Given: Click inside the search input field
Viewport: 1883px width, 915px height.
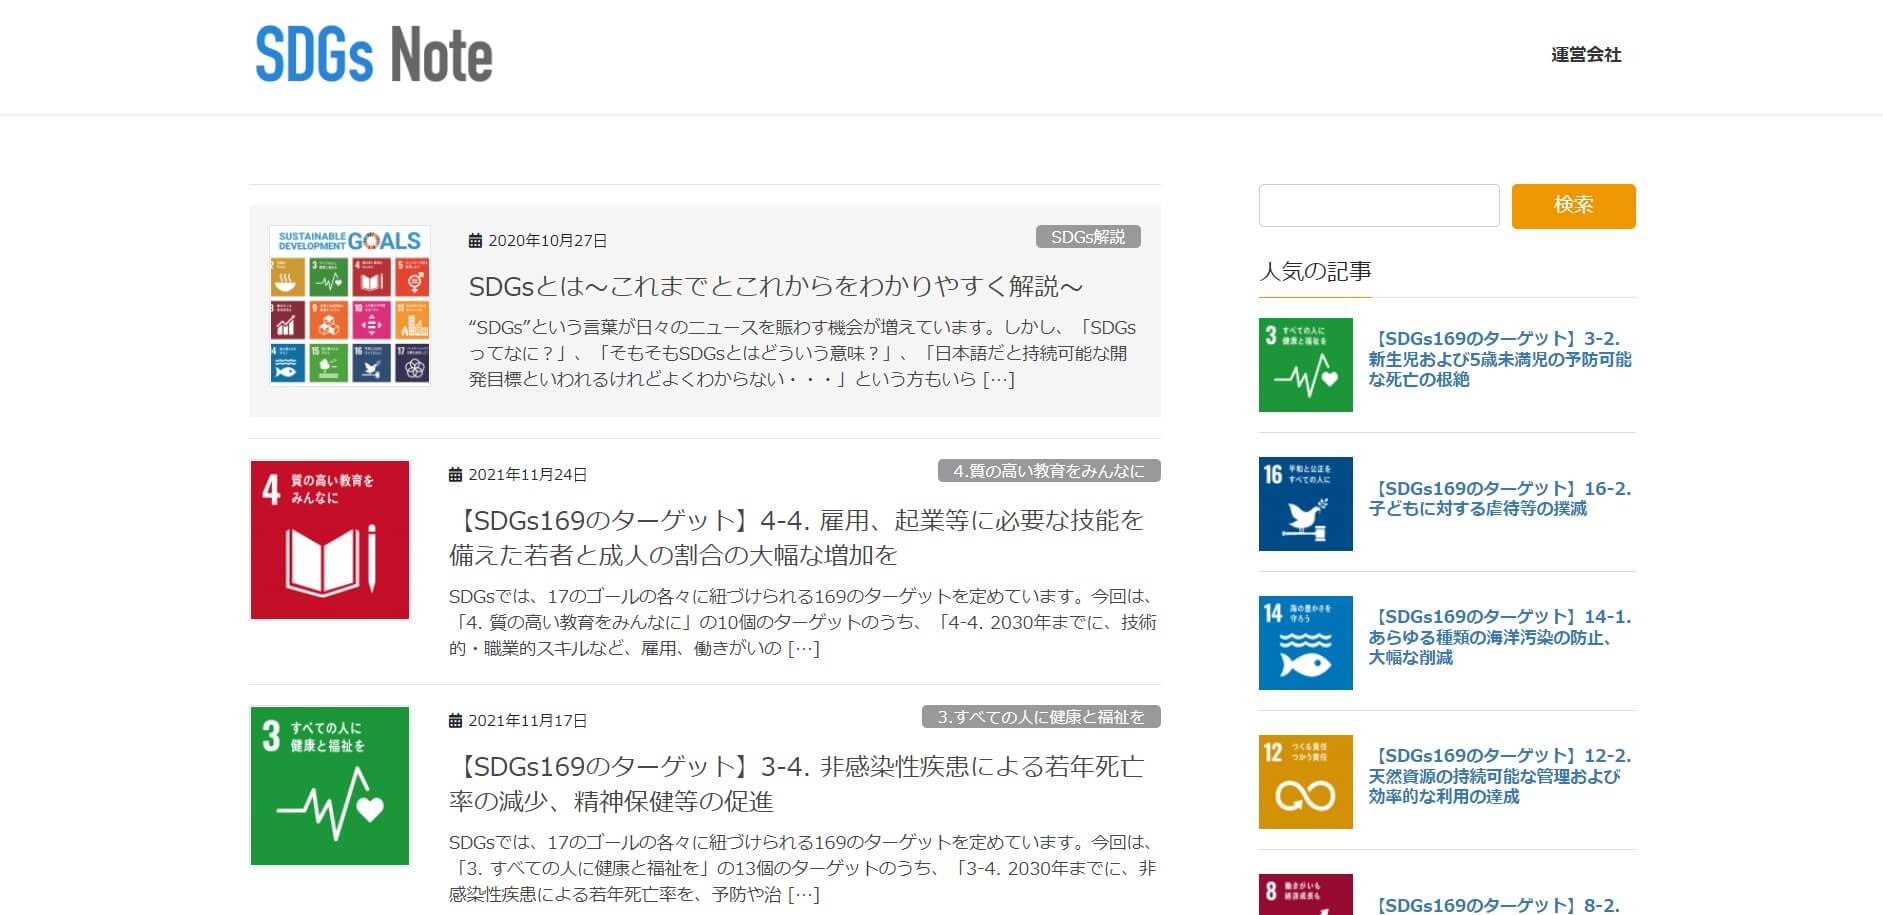Looking at the screenshot, I should pyautogui.click(x=1378, y=205).
